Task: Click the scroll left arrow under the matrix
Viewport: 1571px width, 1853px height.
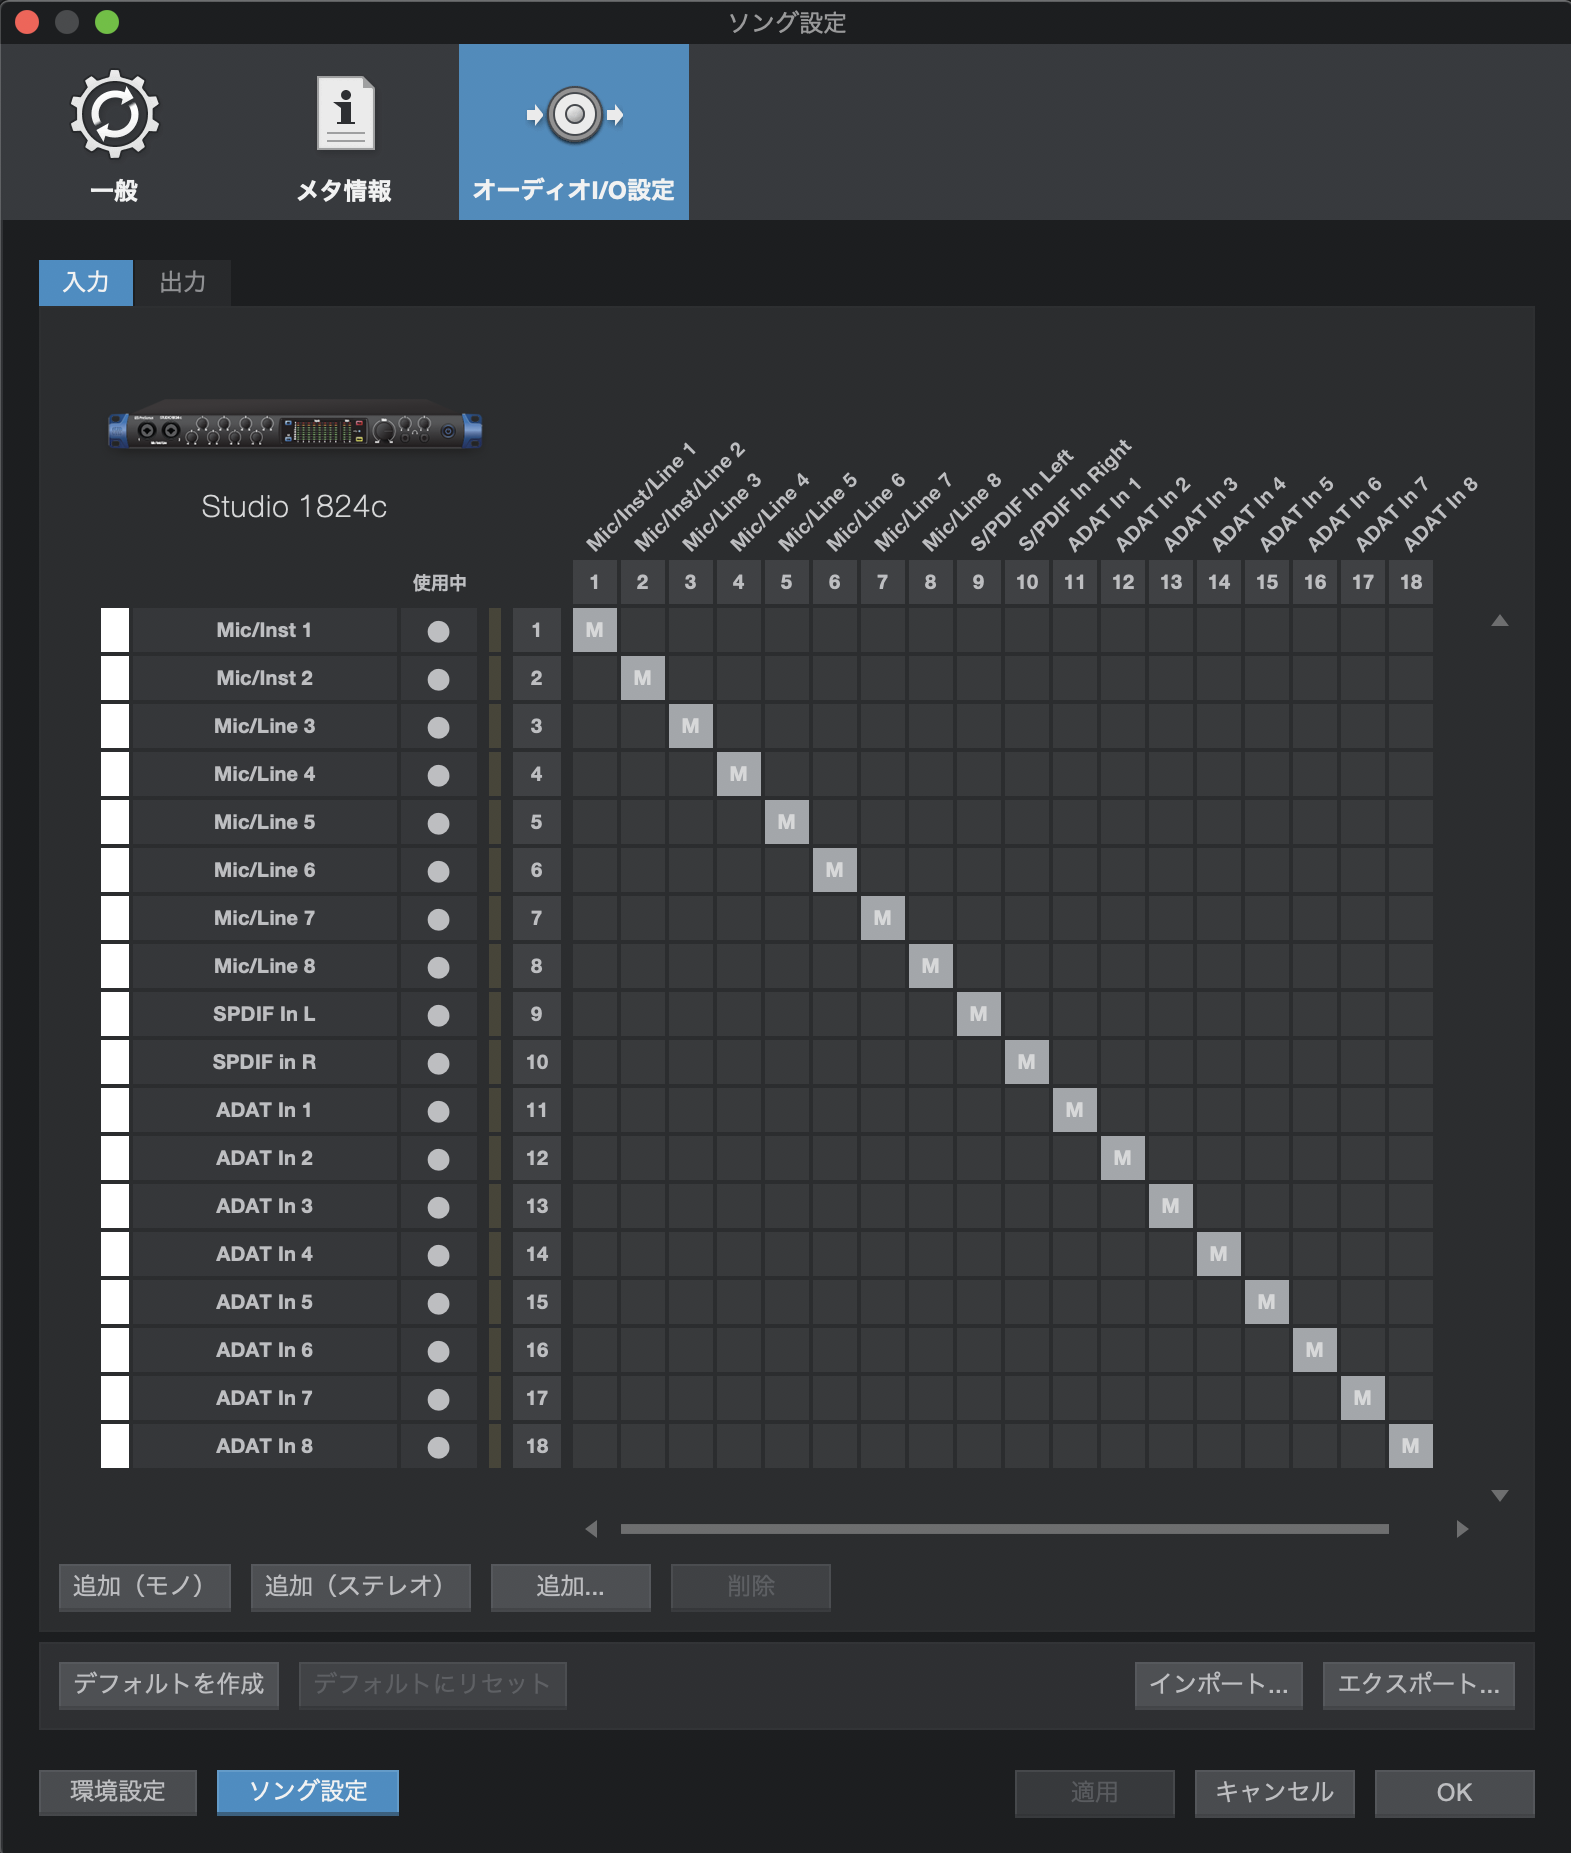Action: [591, 1529]
